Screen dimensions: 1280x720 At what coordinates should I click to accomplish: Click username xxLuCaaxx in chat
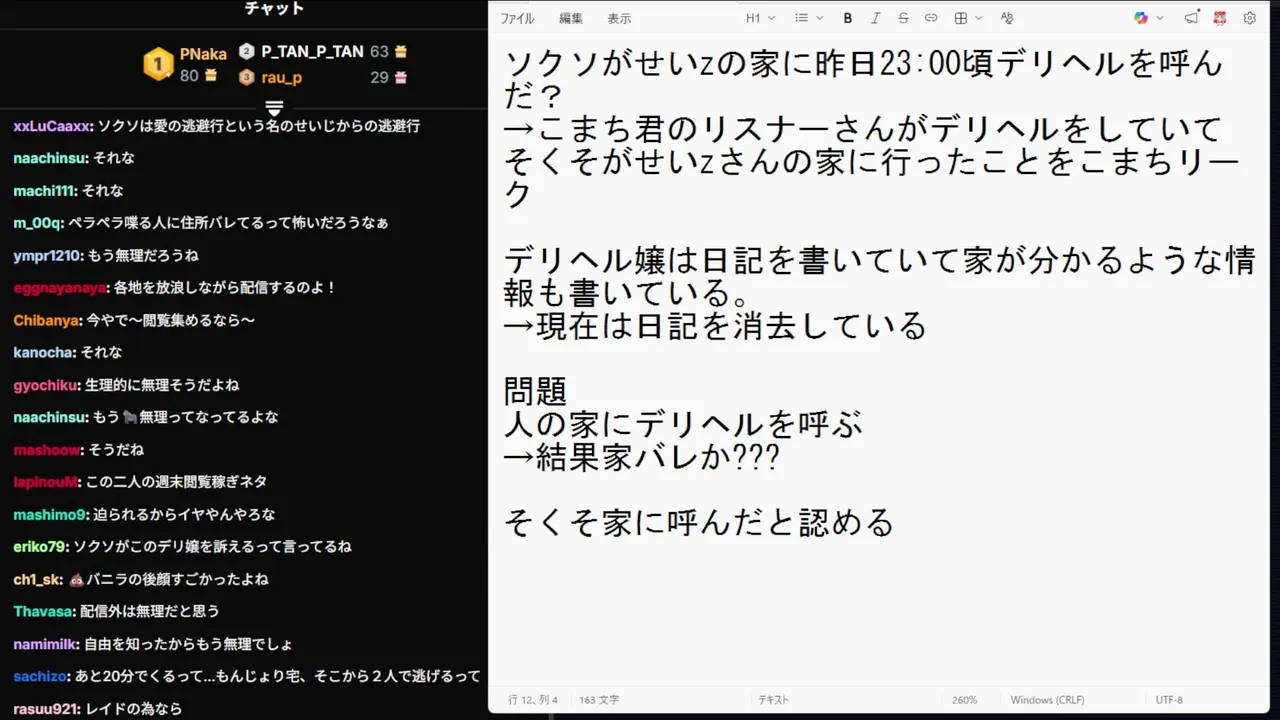tap(52, 126)
